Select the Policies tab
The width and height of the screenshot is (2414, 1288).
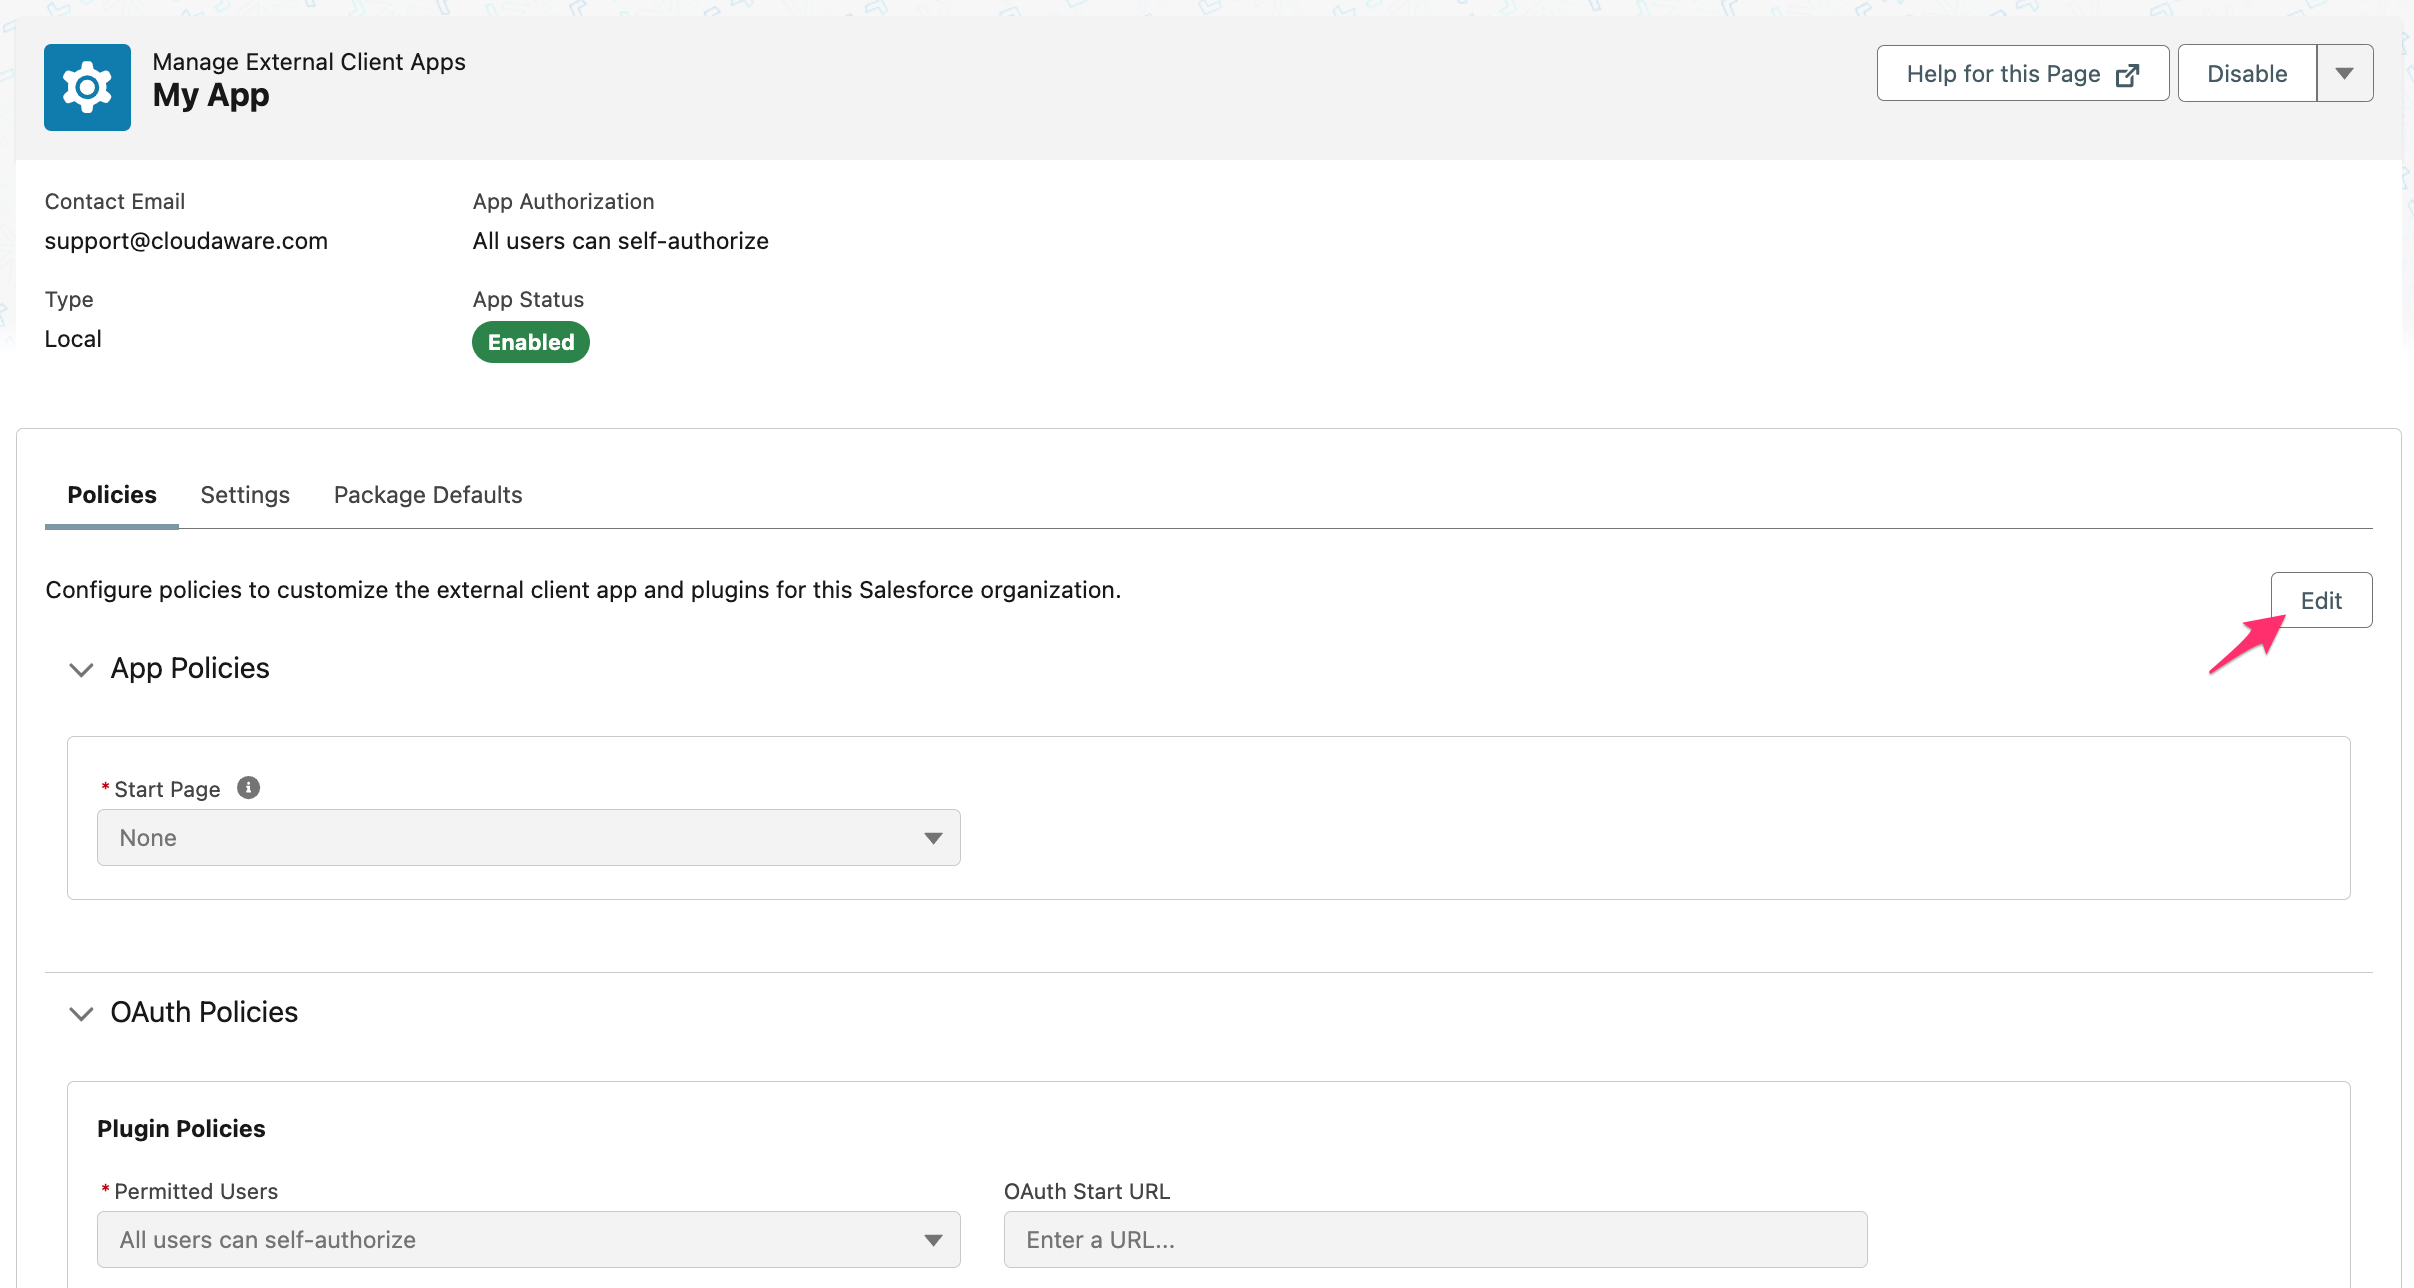coord(111,494)
